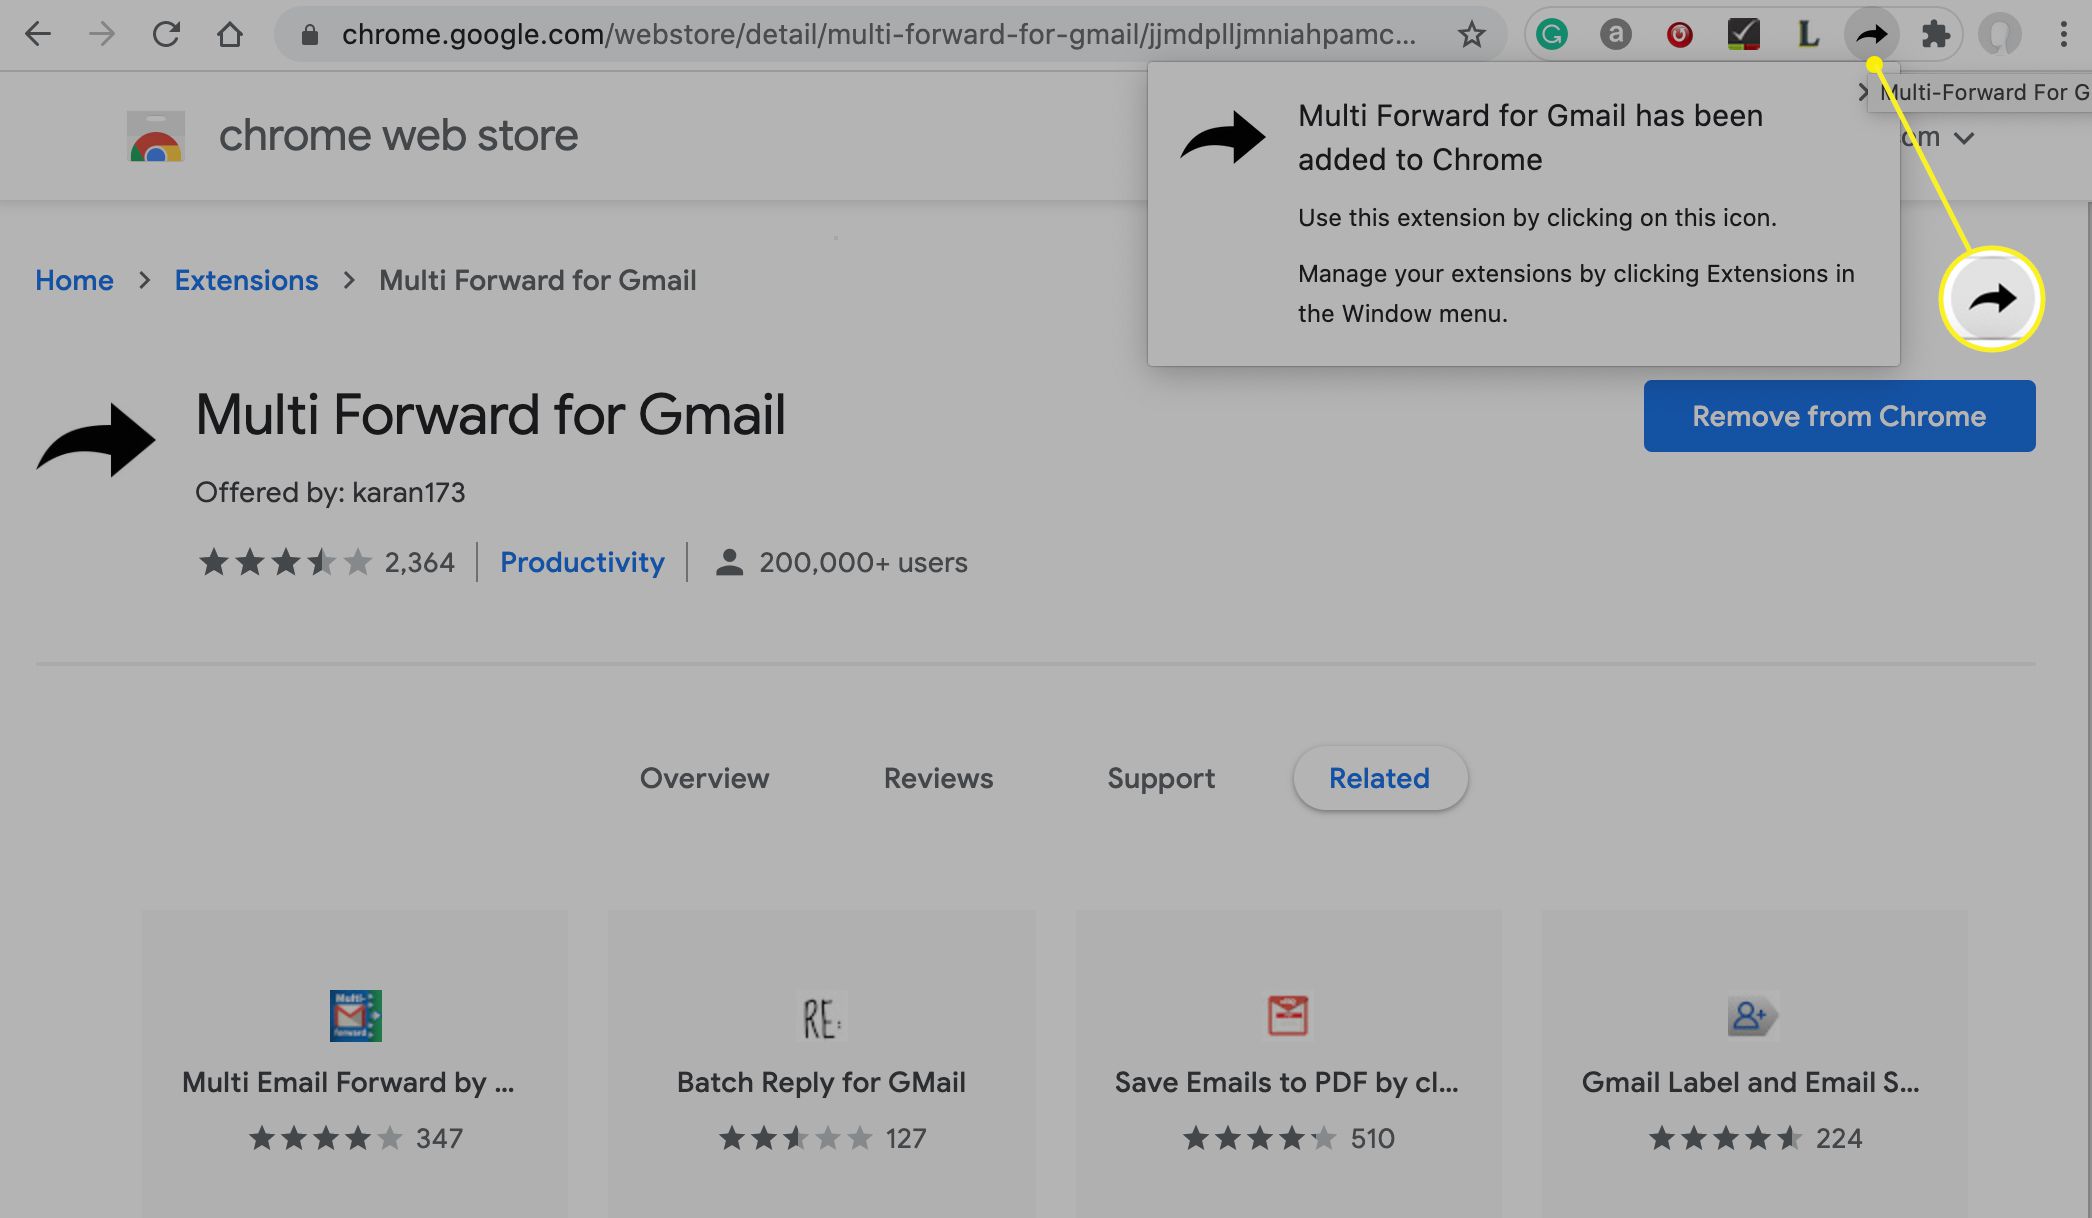This screenshot has height=1218, width=2092.
Task: Open the Chrome profile avatar
Action: coord(2000,35)
